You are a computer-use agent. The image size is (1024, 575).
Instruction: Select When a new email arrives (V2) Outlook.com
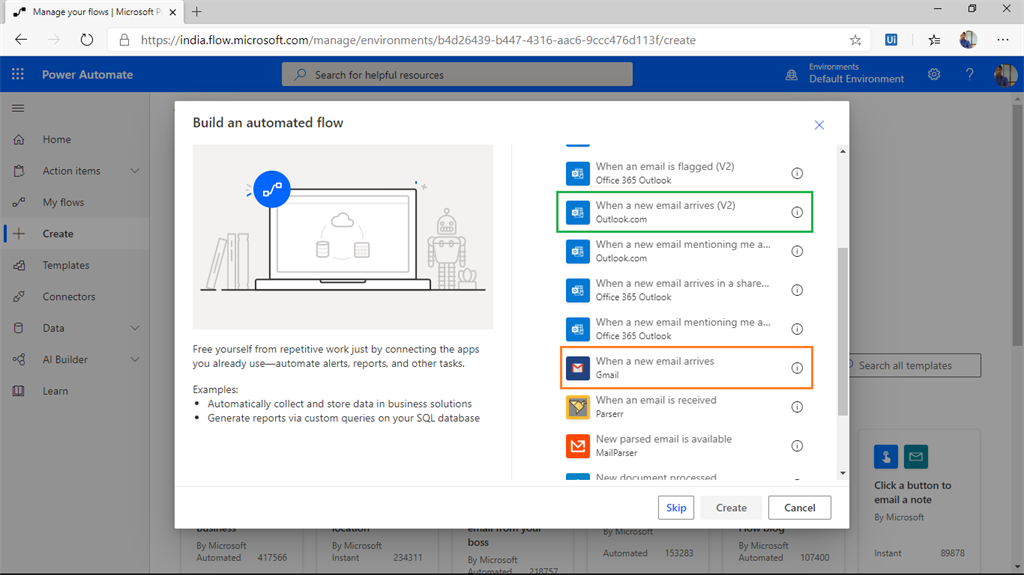[686, 212]
